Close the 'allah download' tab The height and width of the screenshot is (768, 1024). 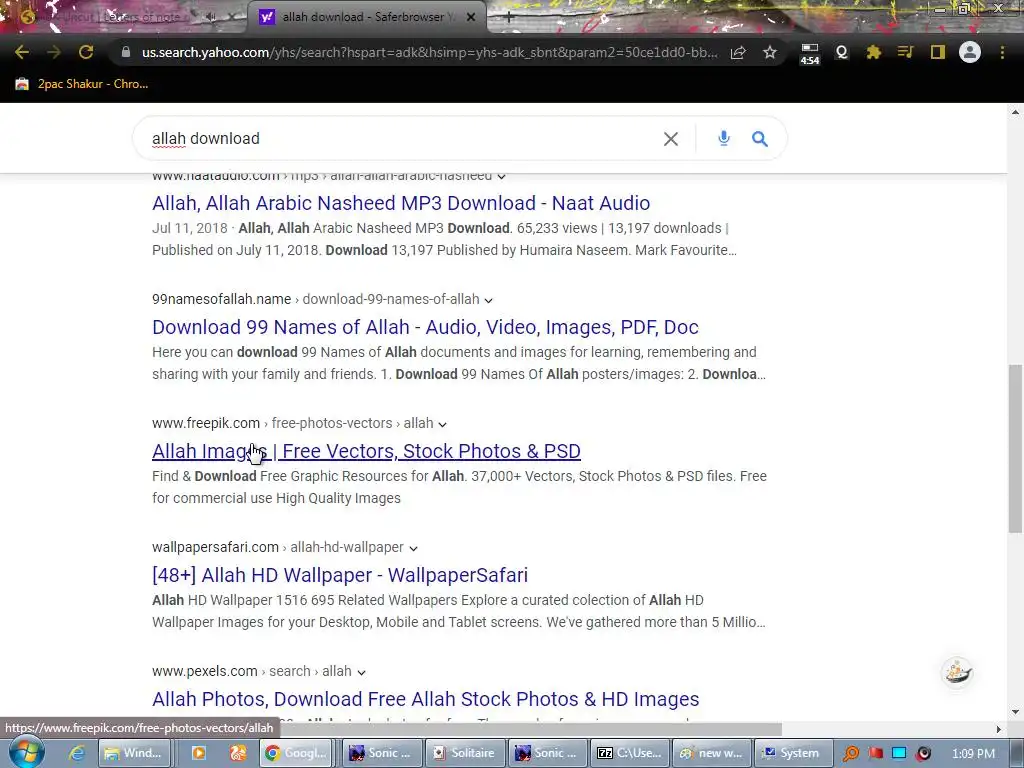pyautogui.click(x=471, y=17)
